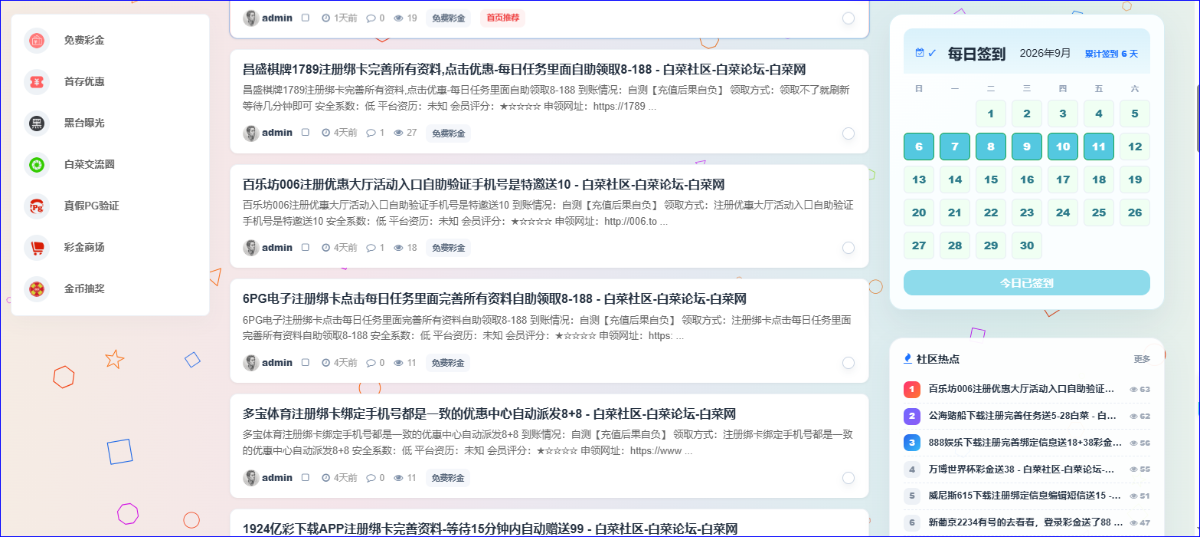Click the green 白菜交流圈 icon
This screenshot has width=1200, height=537.
tap(36, 164)
